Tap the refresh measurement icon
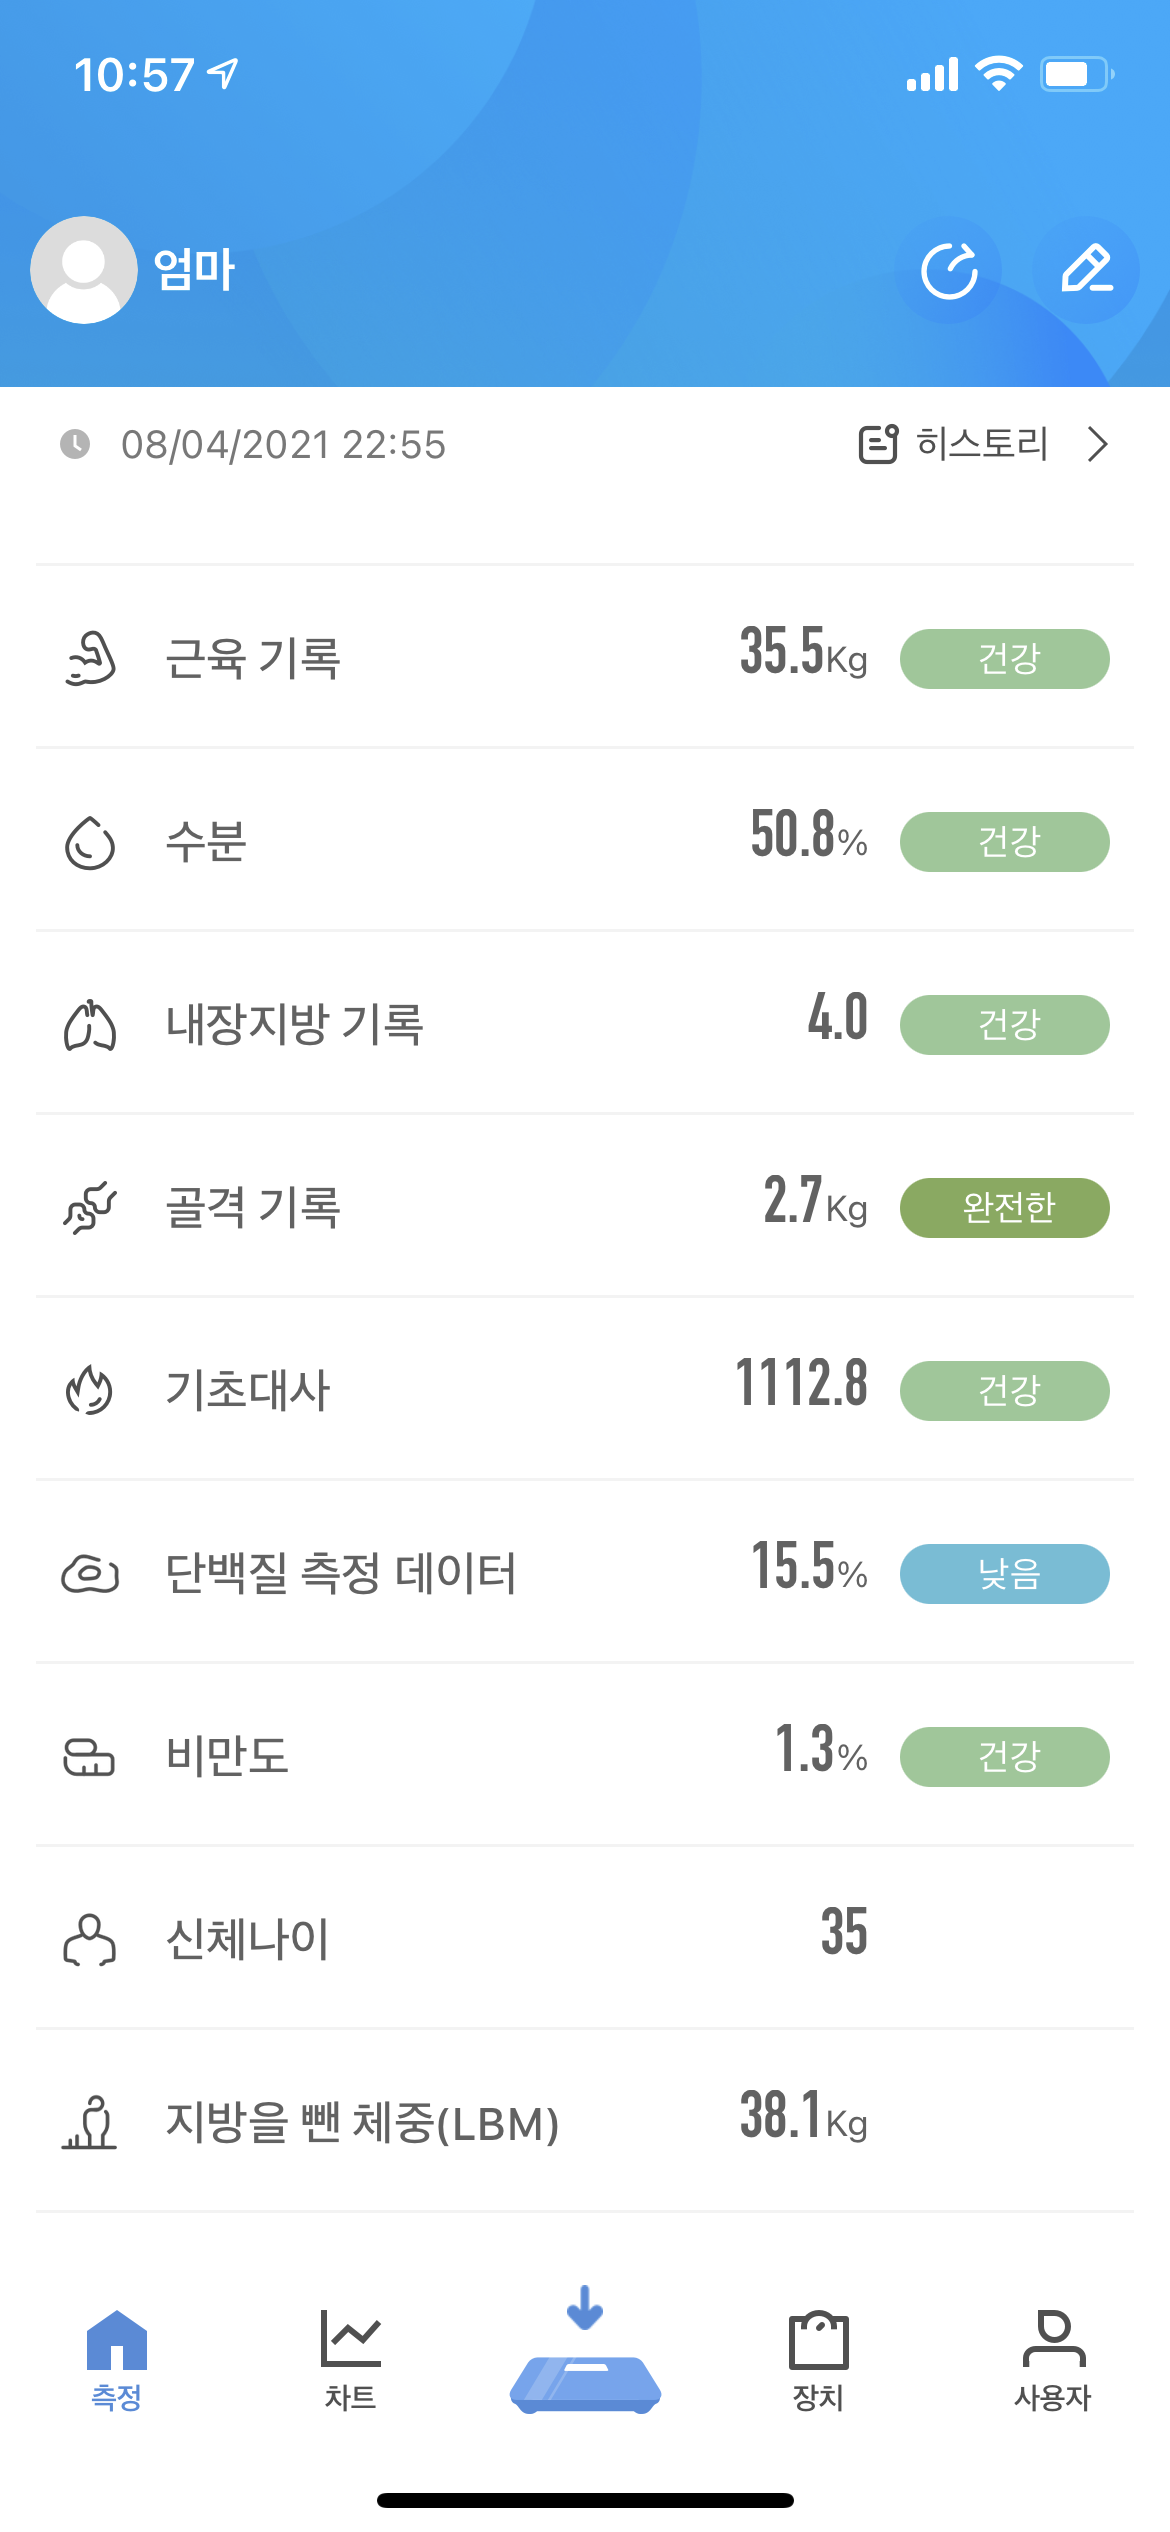The width and height of the screenshot is (1170, 2532). click(x=949, y=270)
